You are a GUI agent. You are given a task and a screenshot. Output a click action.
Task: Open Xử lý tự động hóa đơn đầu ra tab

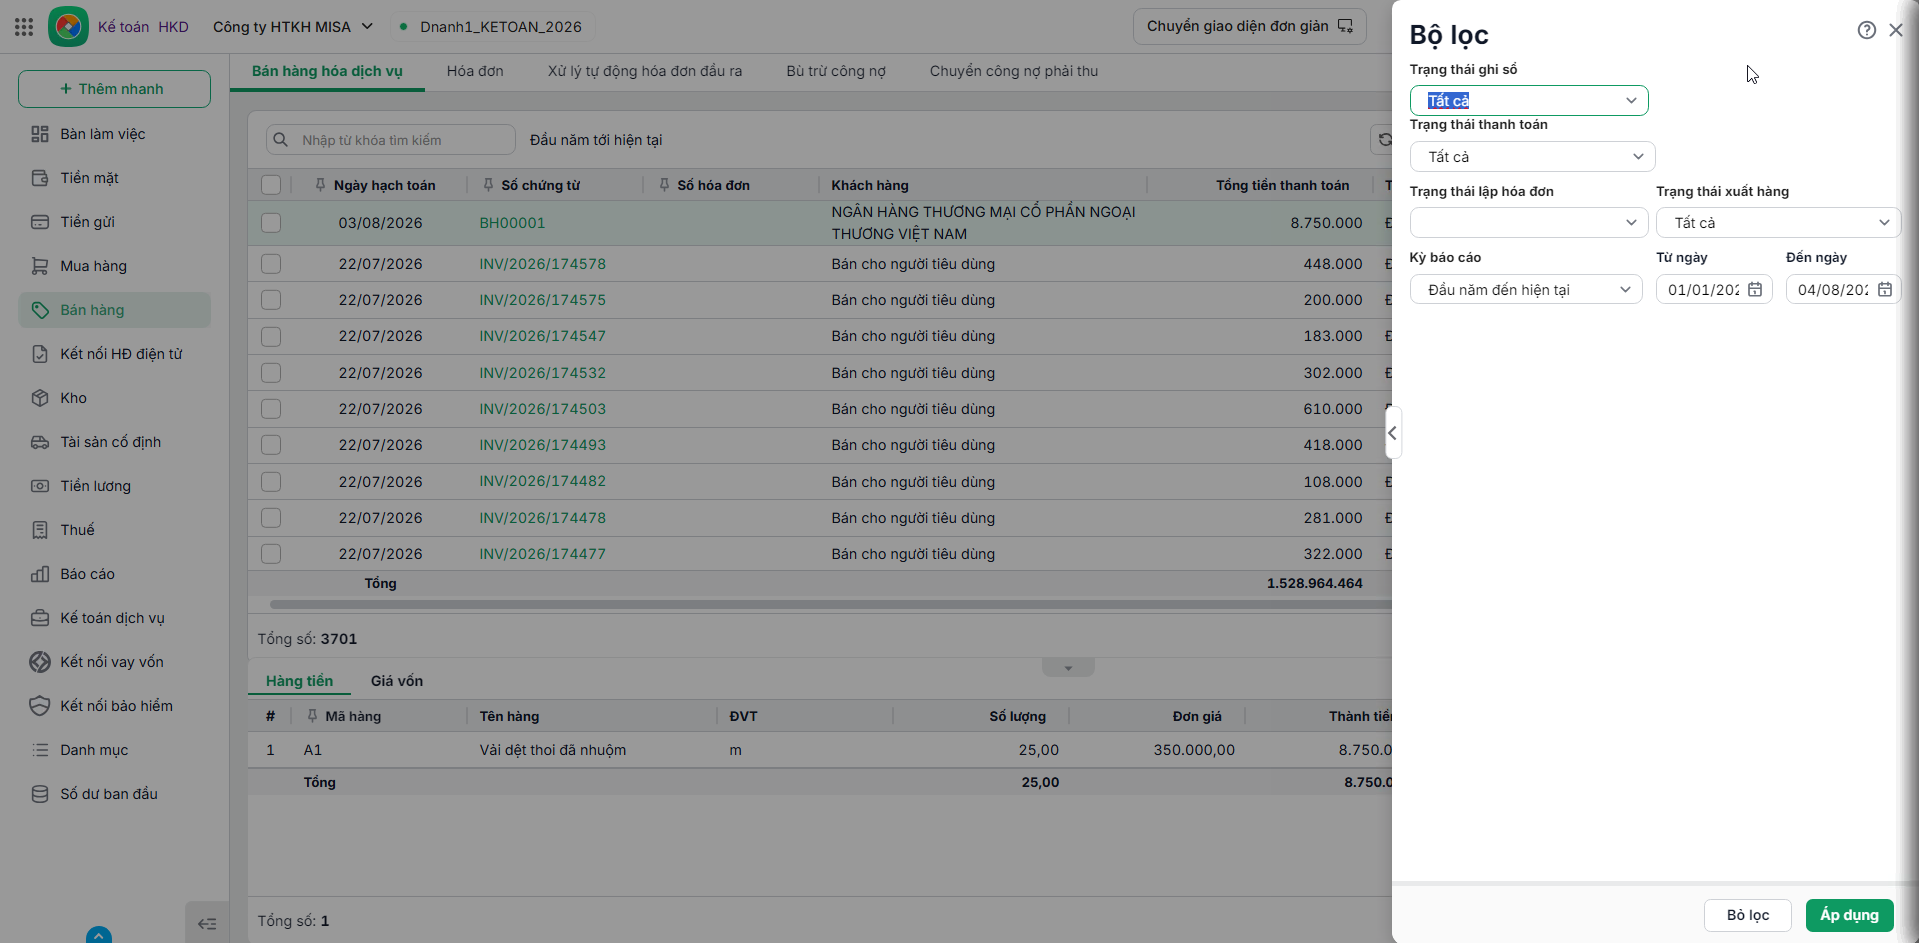point(645,71)
